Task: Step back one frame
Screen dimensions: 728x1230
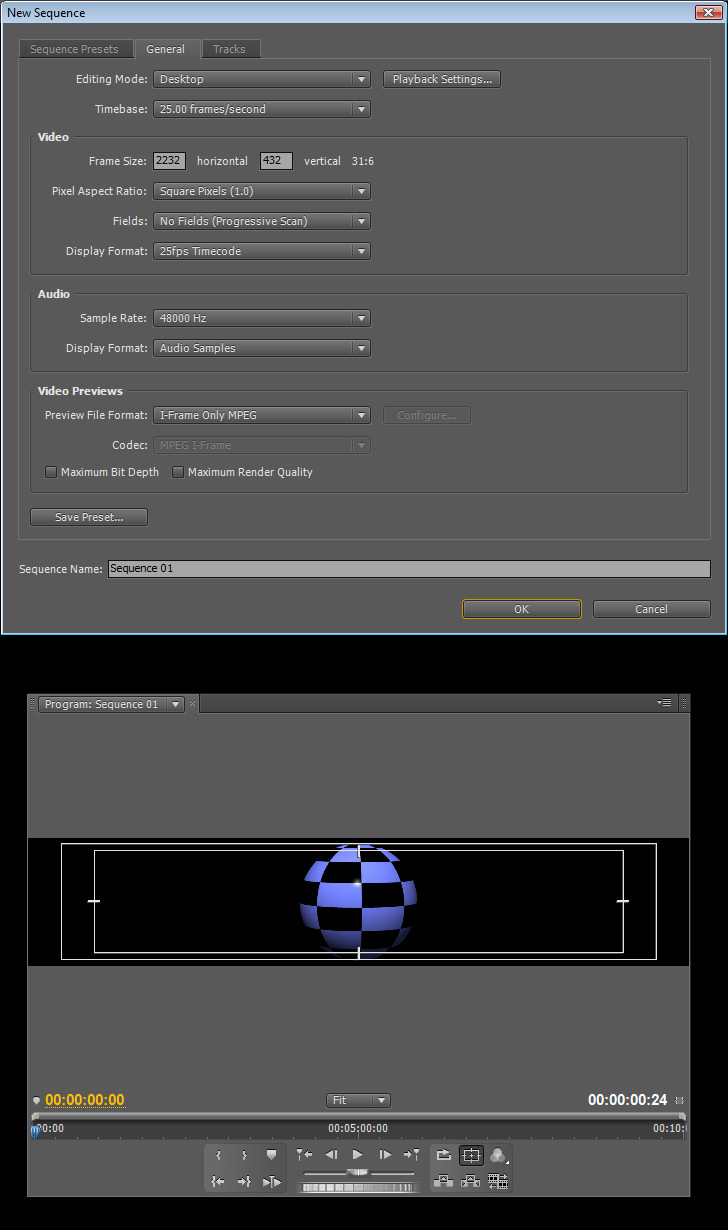Action: [331, 1155]
